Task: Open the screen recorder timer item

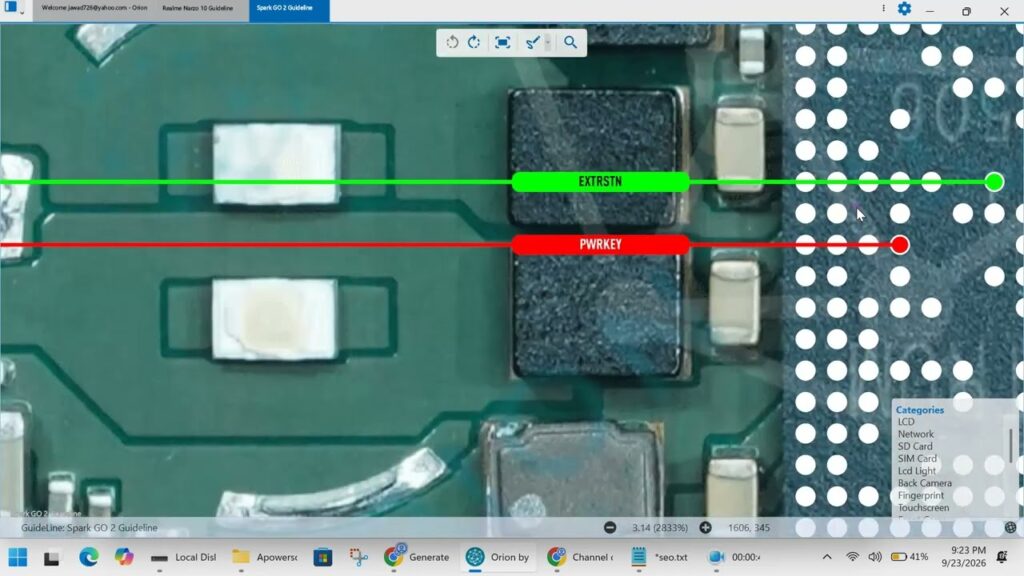Action: [734, 557]
